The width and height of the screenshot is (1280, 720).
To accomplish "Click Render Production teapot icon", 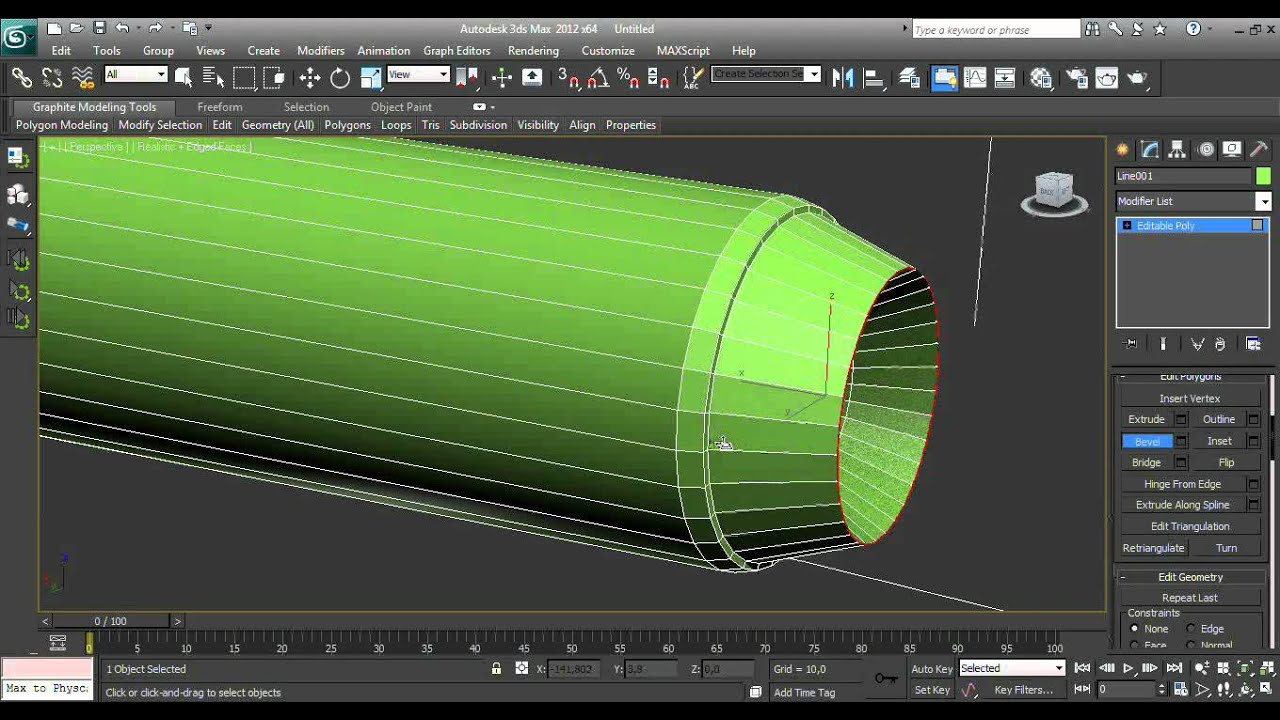I will pyautogui.click(x=1137, y=77).
